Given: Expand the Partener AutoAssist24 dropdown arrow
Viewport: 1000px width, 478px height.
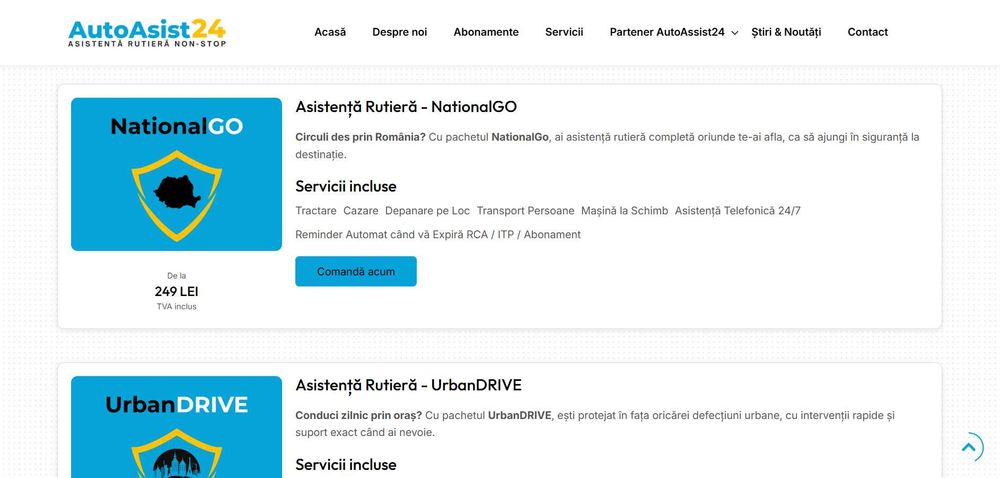Looking at the screenshot, I should pyautogui.click(x=735, y=33).
